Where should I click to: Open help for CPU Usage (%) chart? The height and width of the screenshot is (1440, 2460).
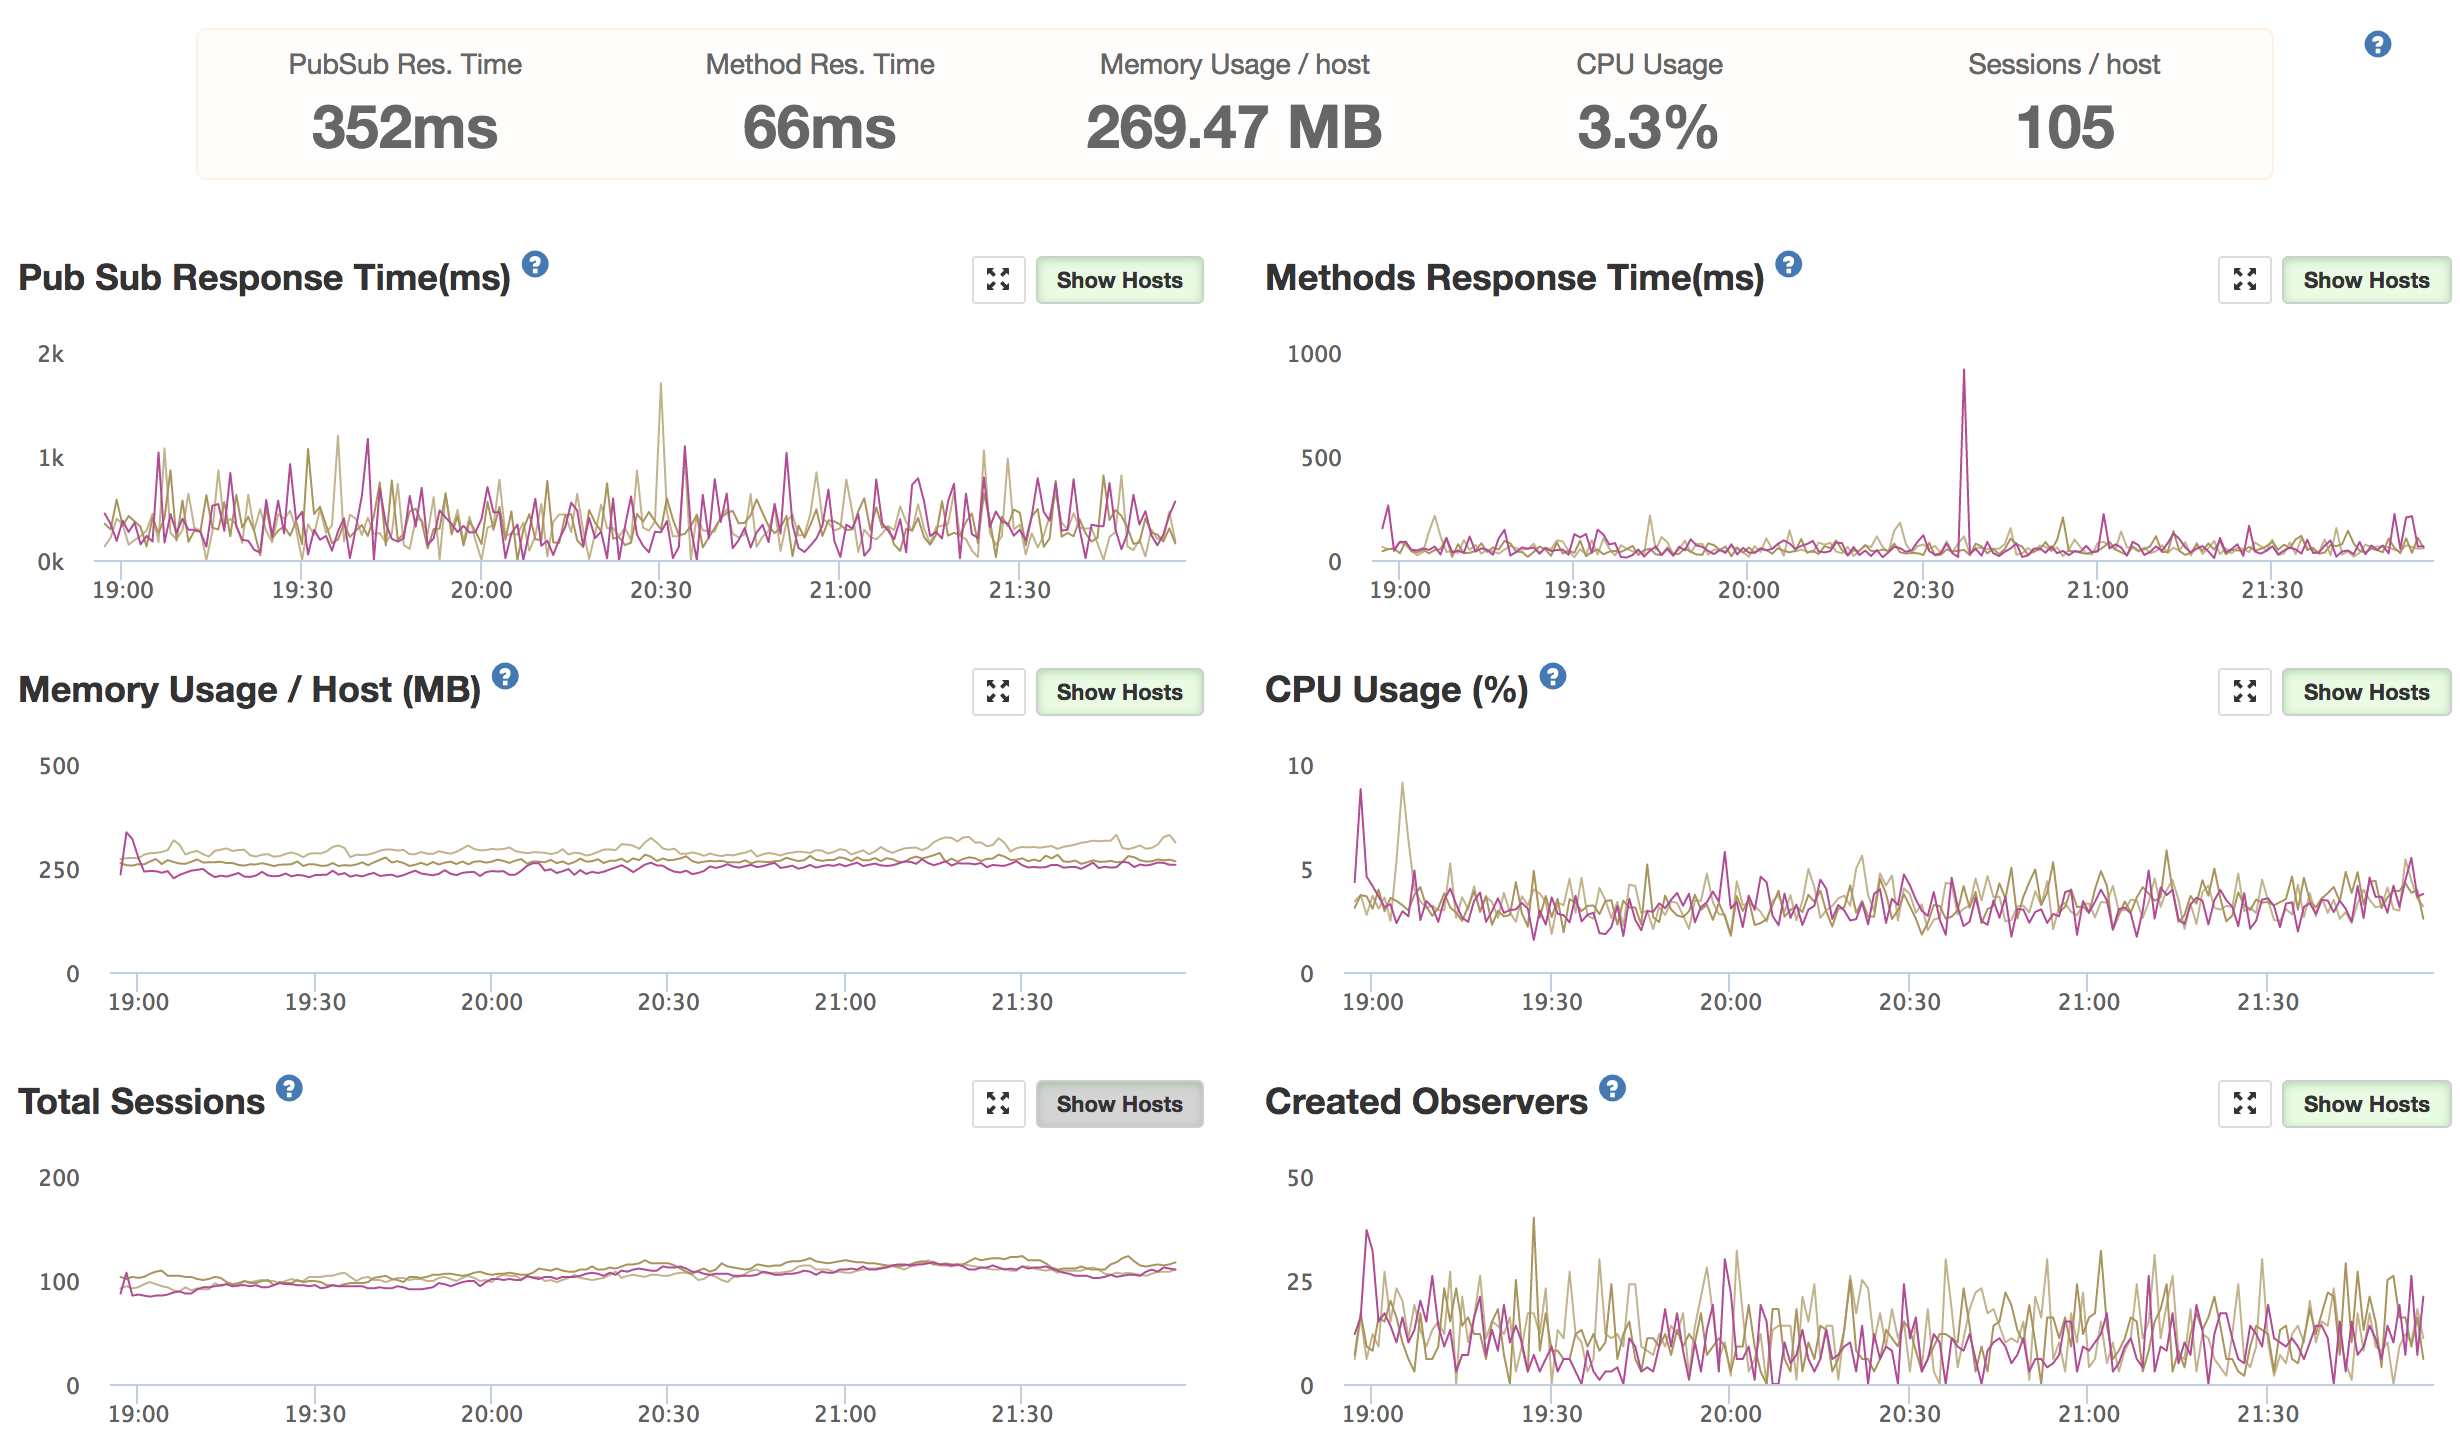tap(1552, 676)
